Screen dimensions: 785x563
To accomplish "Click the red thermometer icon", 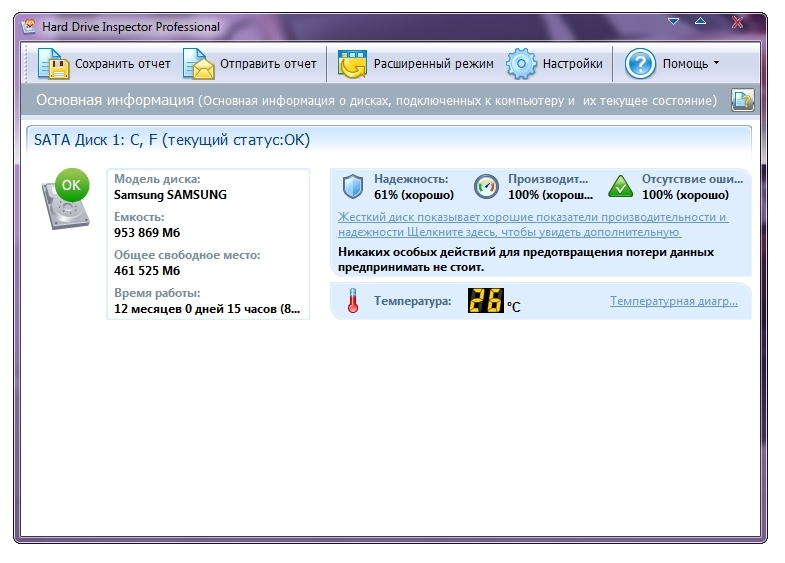I will coord(352,301).
